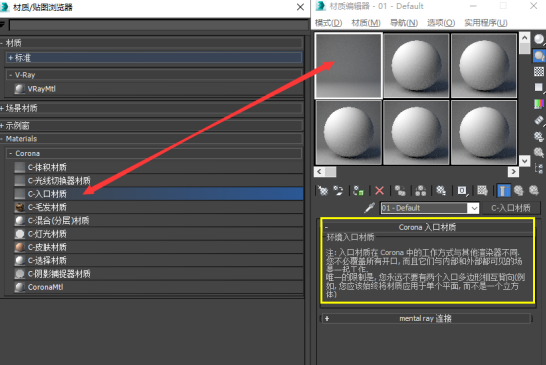546x365 pixels.
Task: Click the C-入口材质 material type button
Action: pos(510,208)
